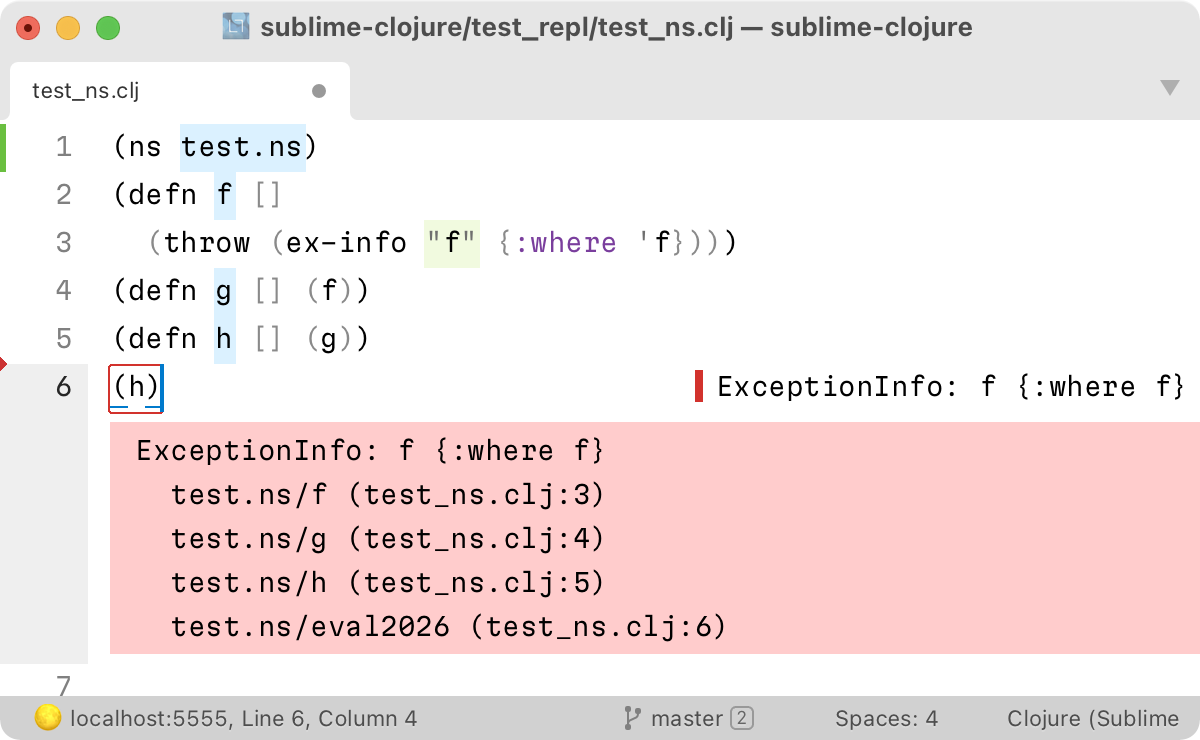This screenshot has height=740, width=1200.
Task: Click the document icon in the title bar
Action: (x=236, y=27)
